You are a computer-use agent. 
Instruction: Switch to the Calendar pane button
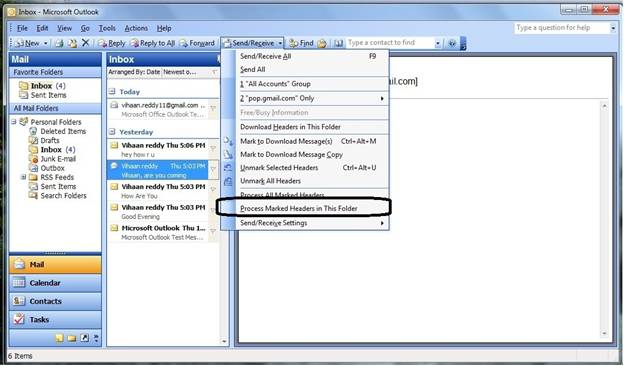pyautogui.click(x=55, y=283)
